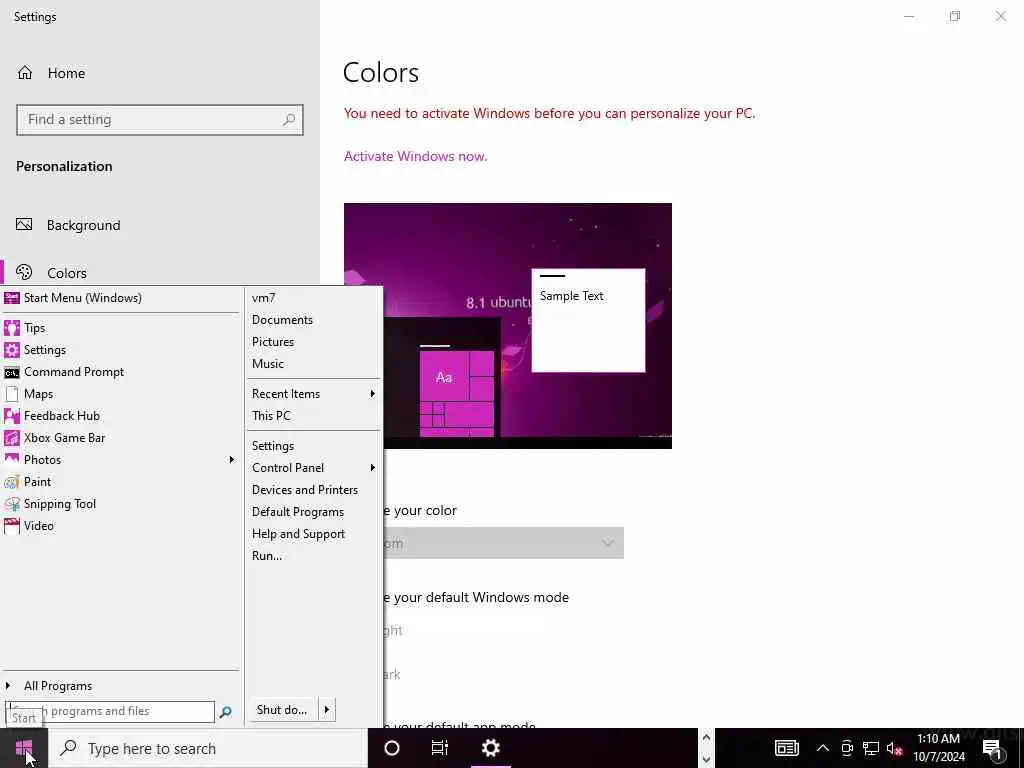
Task: Click the muted volume tray icon
Action: [895, 748]
